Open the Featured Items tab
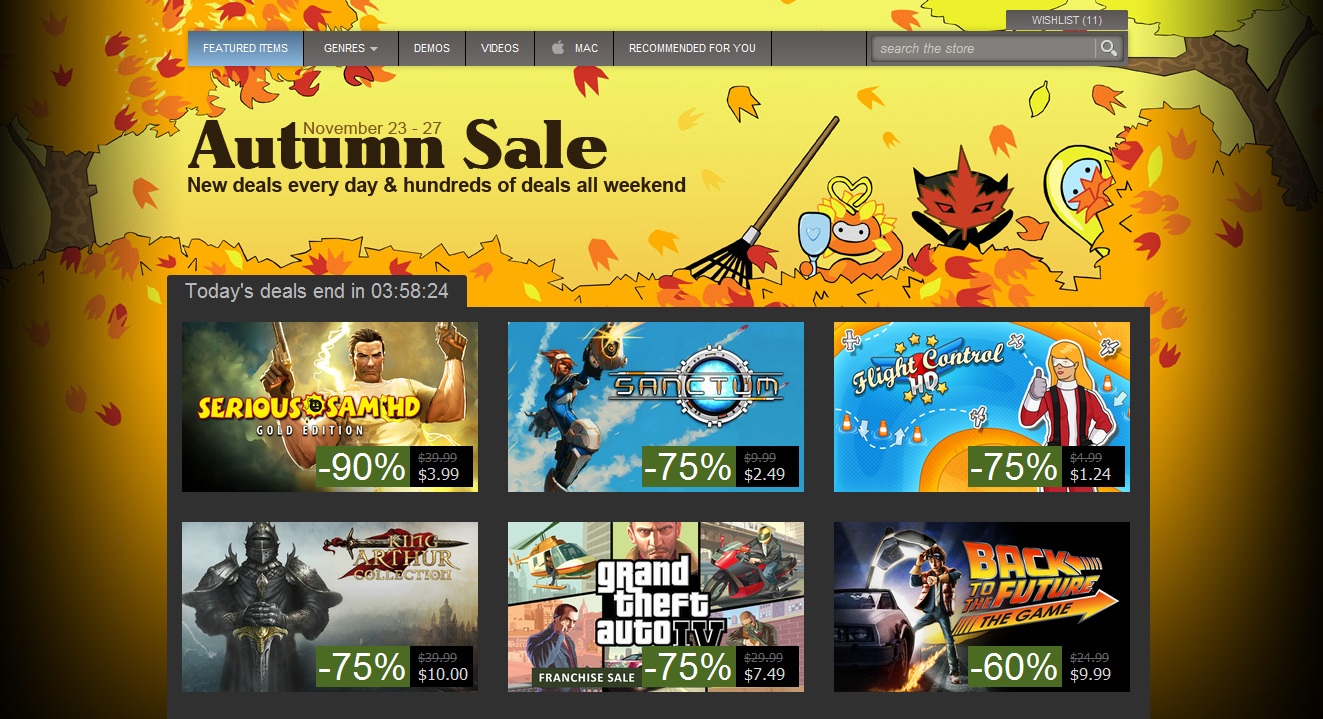The width and height of the screenshot is (1323, 719). pyautogui.click(x=245, y=48)
